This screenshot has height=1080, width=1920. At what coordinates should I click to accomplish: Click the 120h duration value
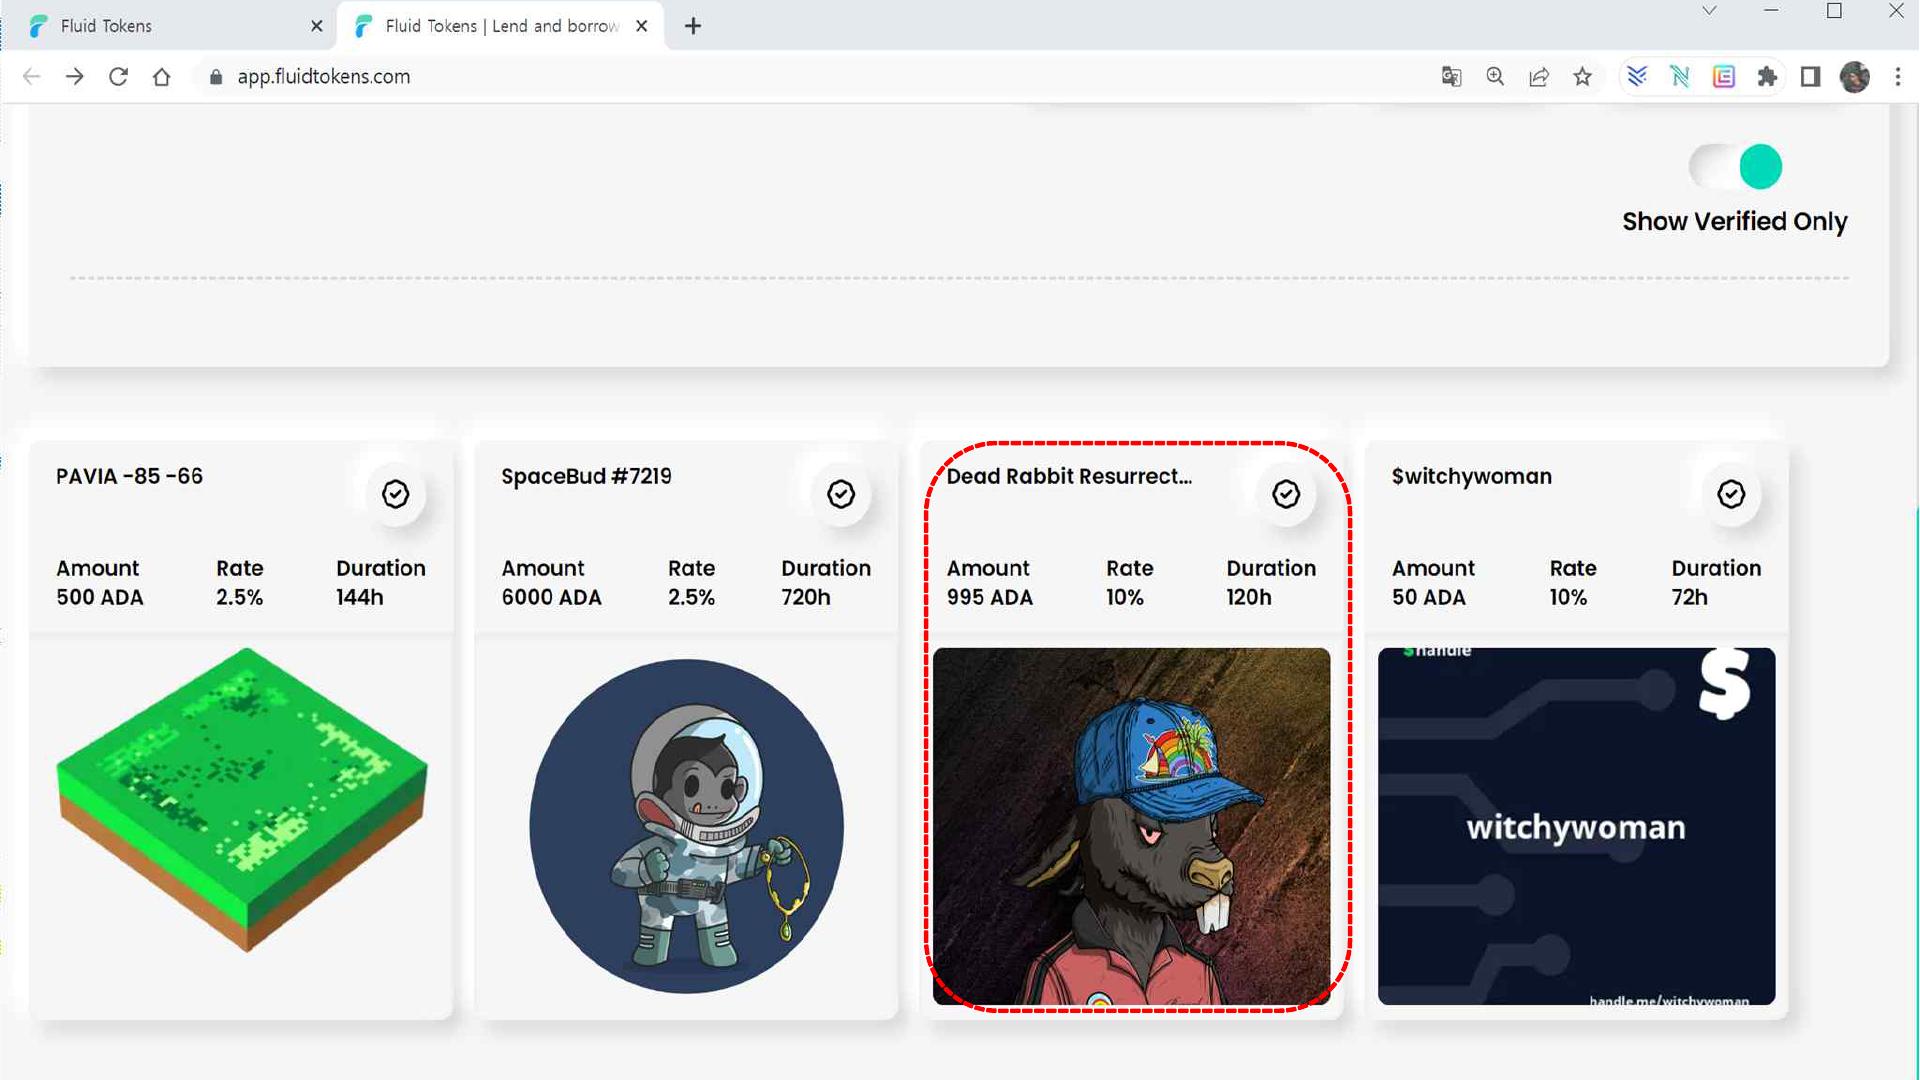click(x=1249, y=597)
